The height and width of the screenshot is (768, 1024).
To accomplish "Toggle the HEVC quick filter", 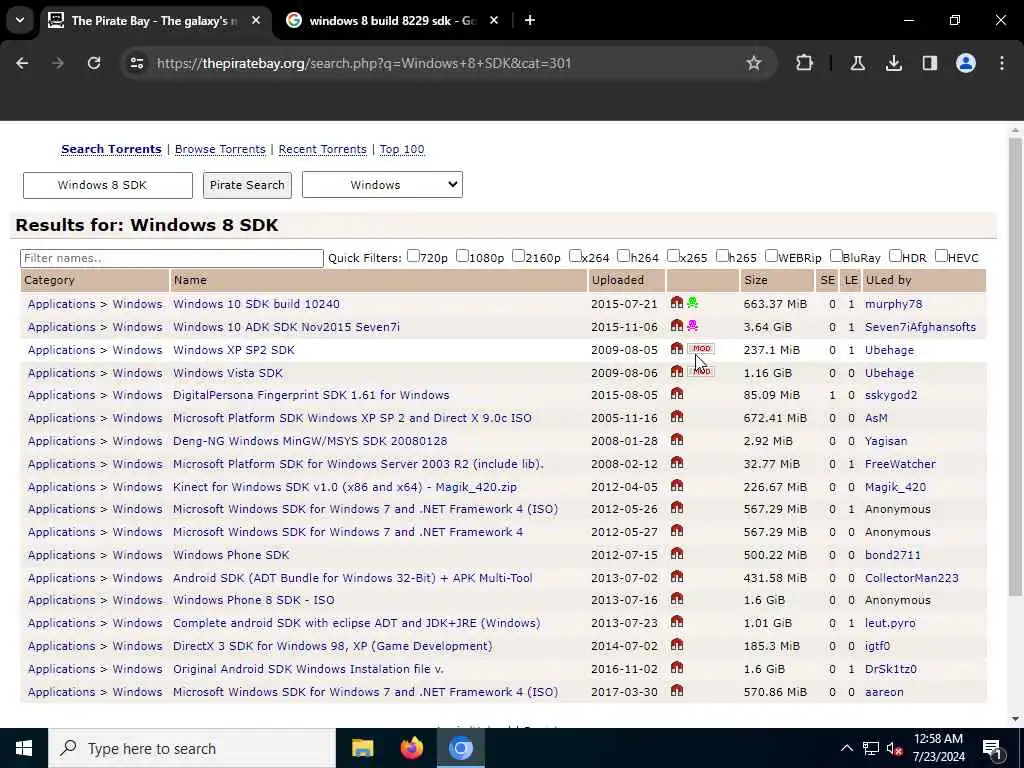I will 941,255.
